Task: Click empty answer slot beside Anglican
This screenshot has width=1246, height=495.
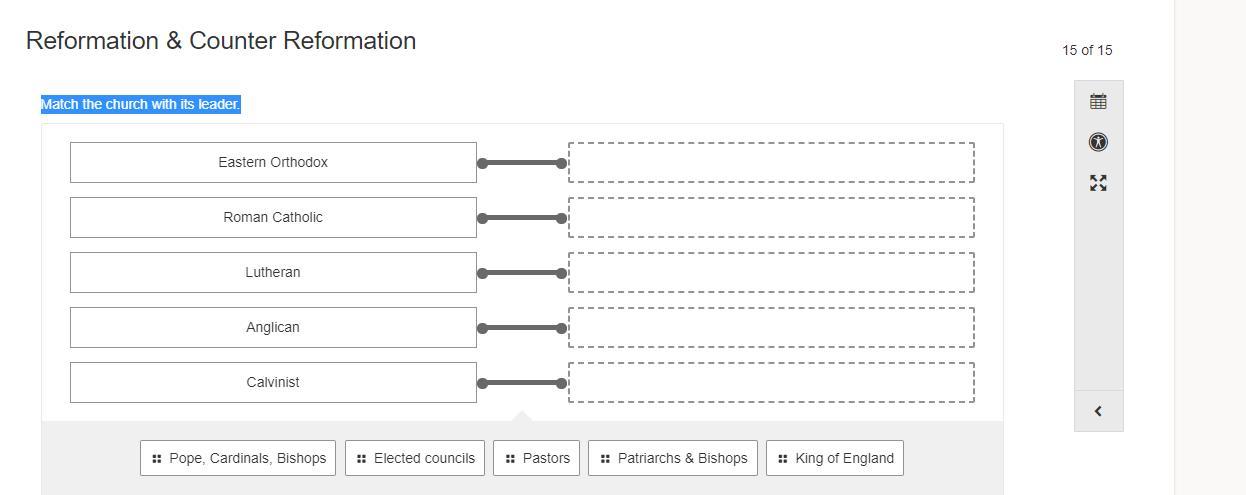Action: pos(771,327)
